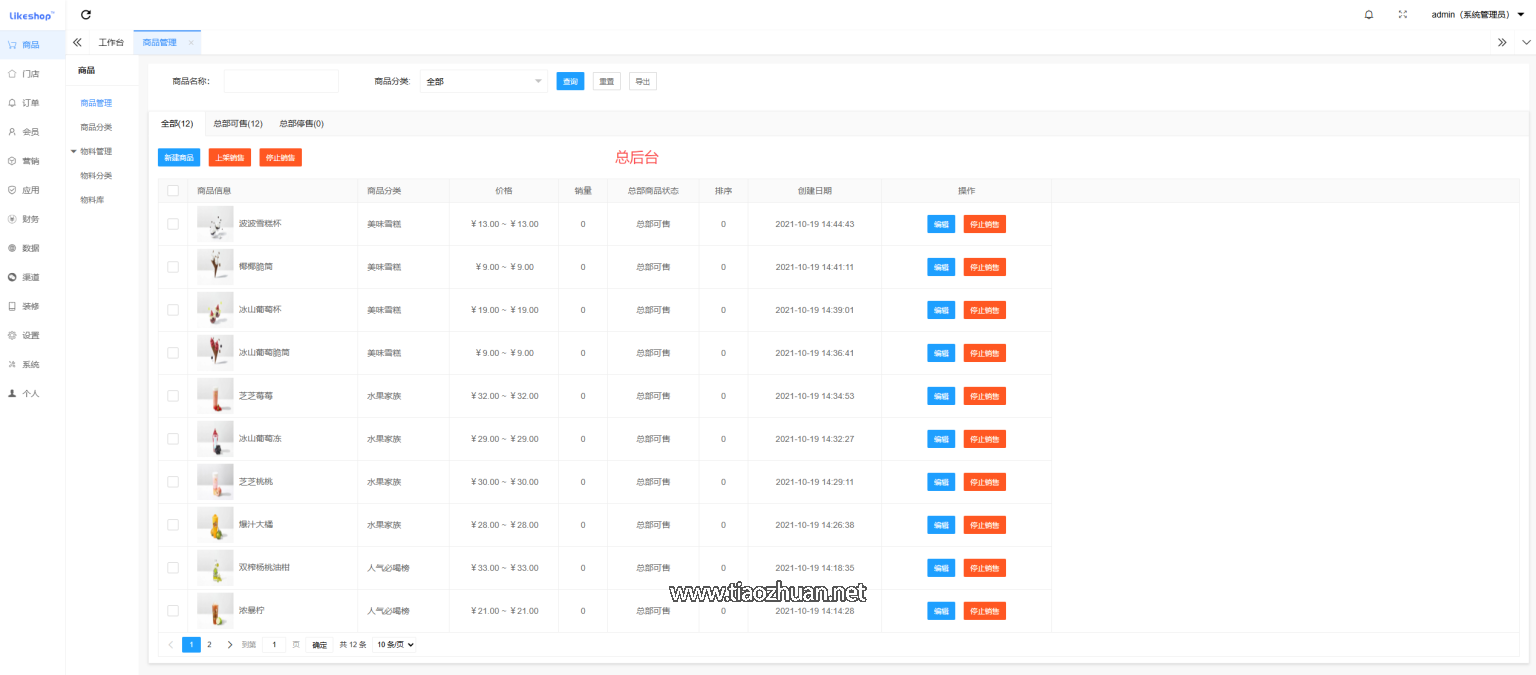The height and width of the screenshot is (675, 1536).
Task: Click the blue 查询 search button
Action: [570, 81]
